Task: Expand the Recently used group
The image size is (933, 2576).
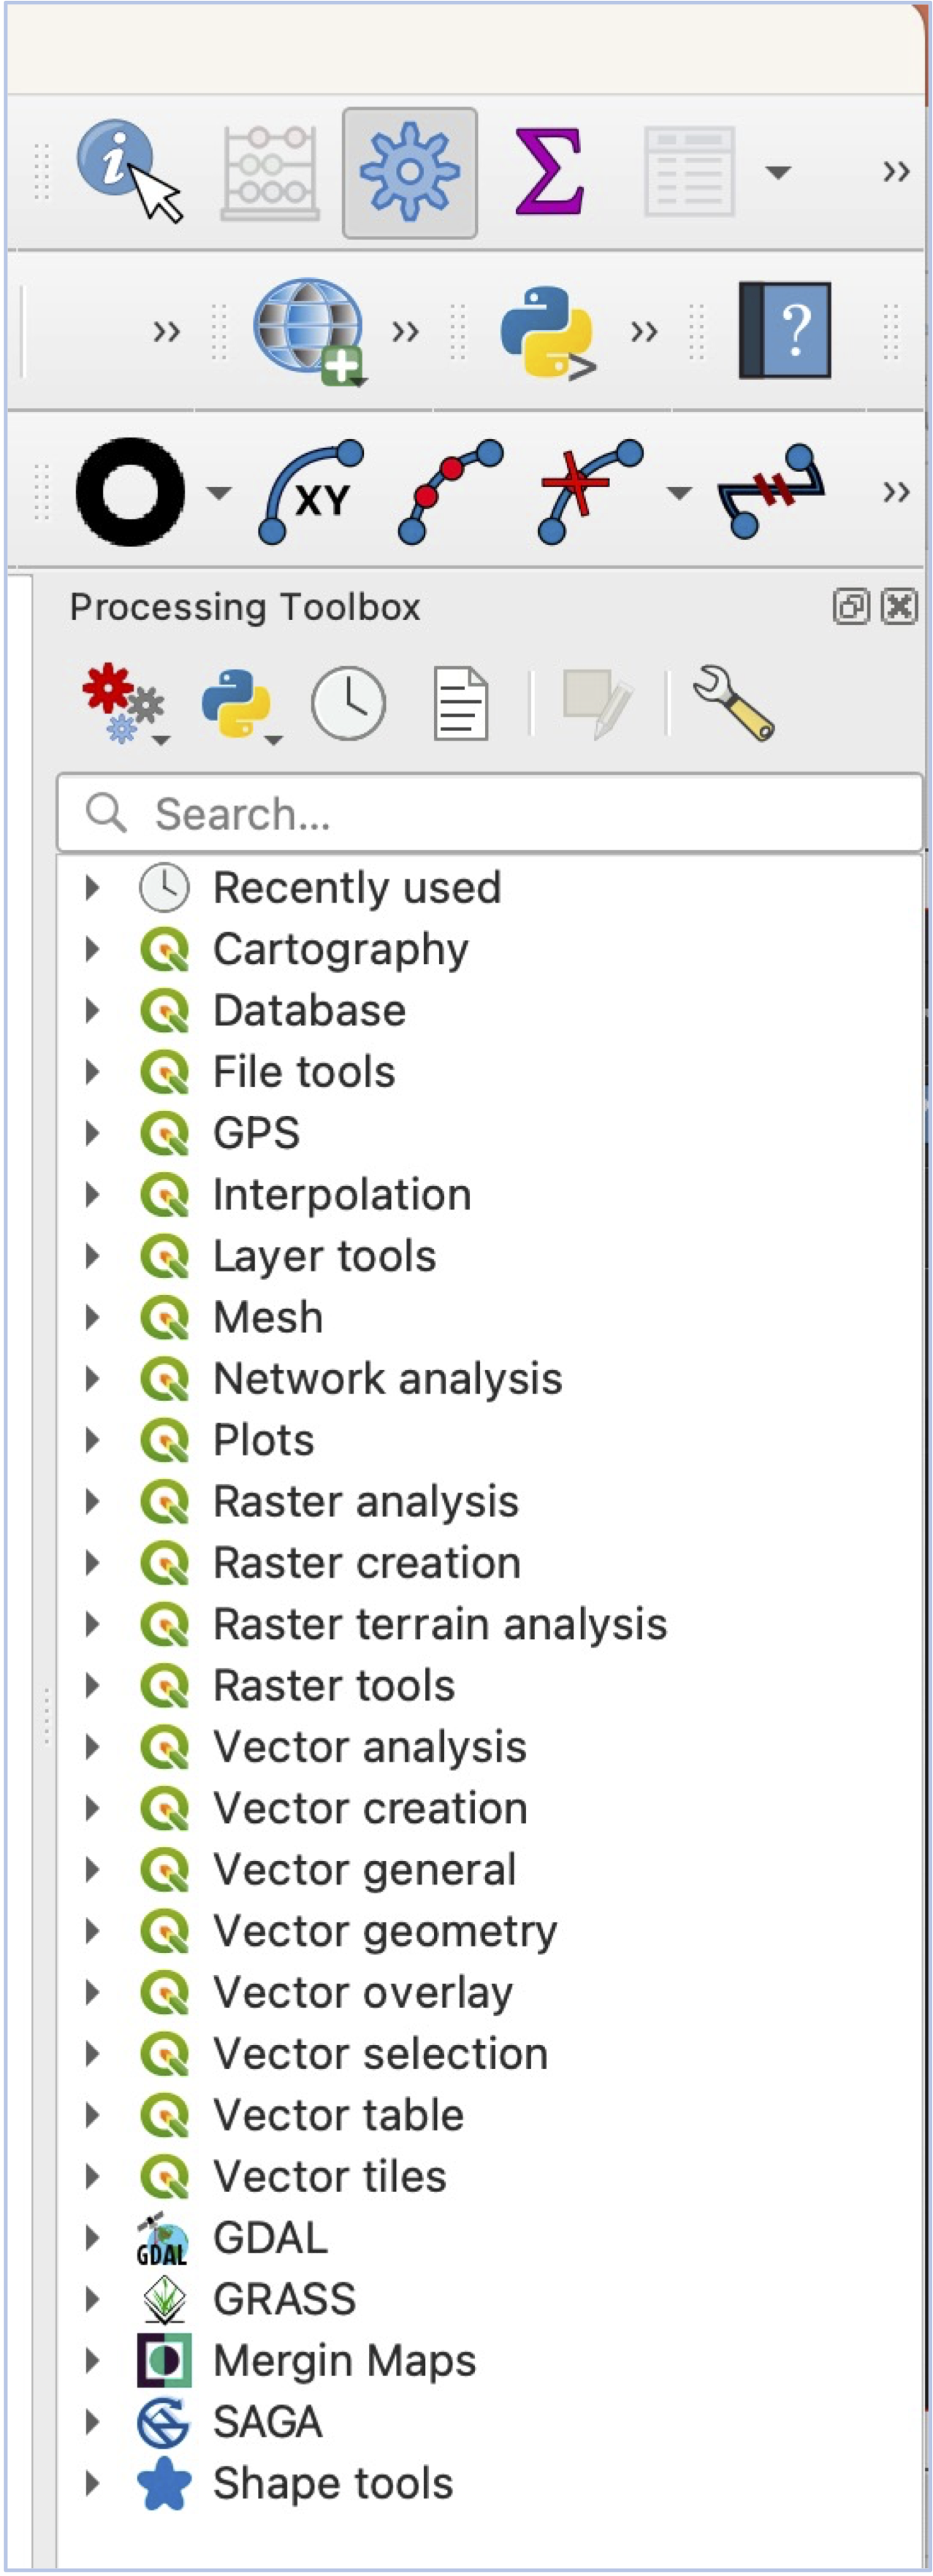Action: pyautogui.click(x=92, y=887)
